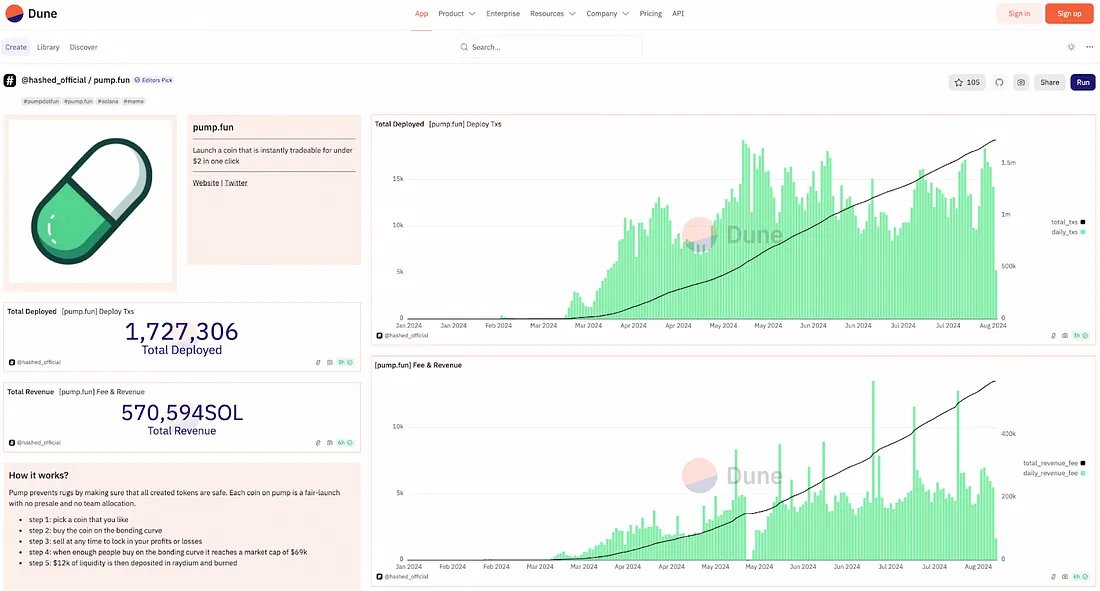This screenshot has width=1100, height=591.
Task: Star the dashboard with 105 stars
Action: (967, 82)
